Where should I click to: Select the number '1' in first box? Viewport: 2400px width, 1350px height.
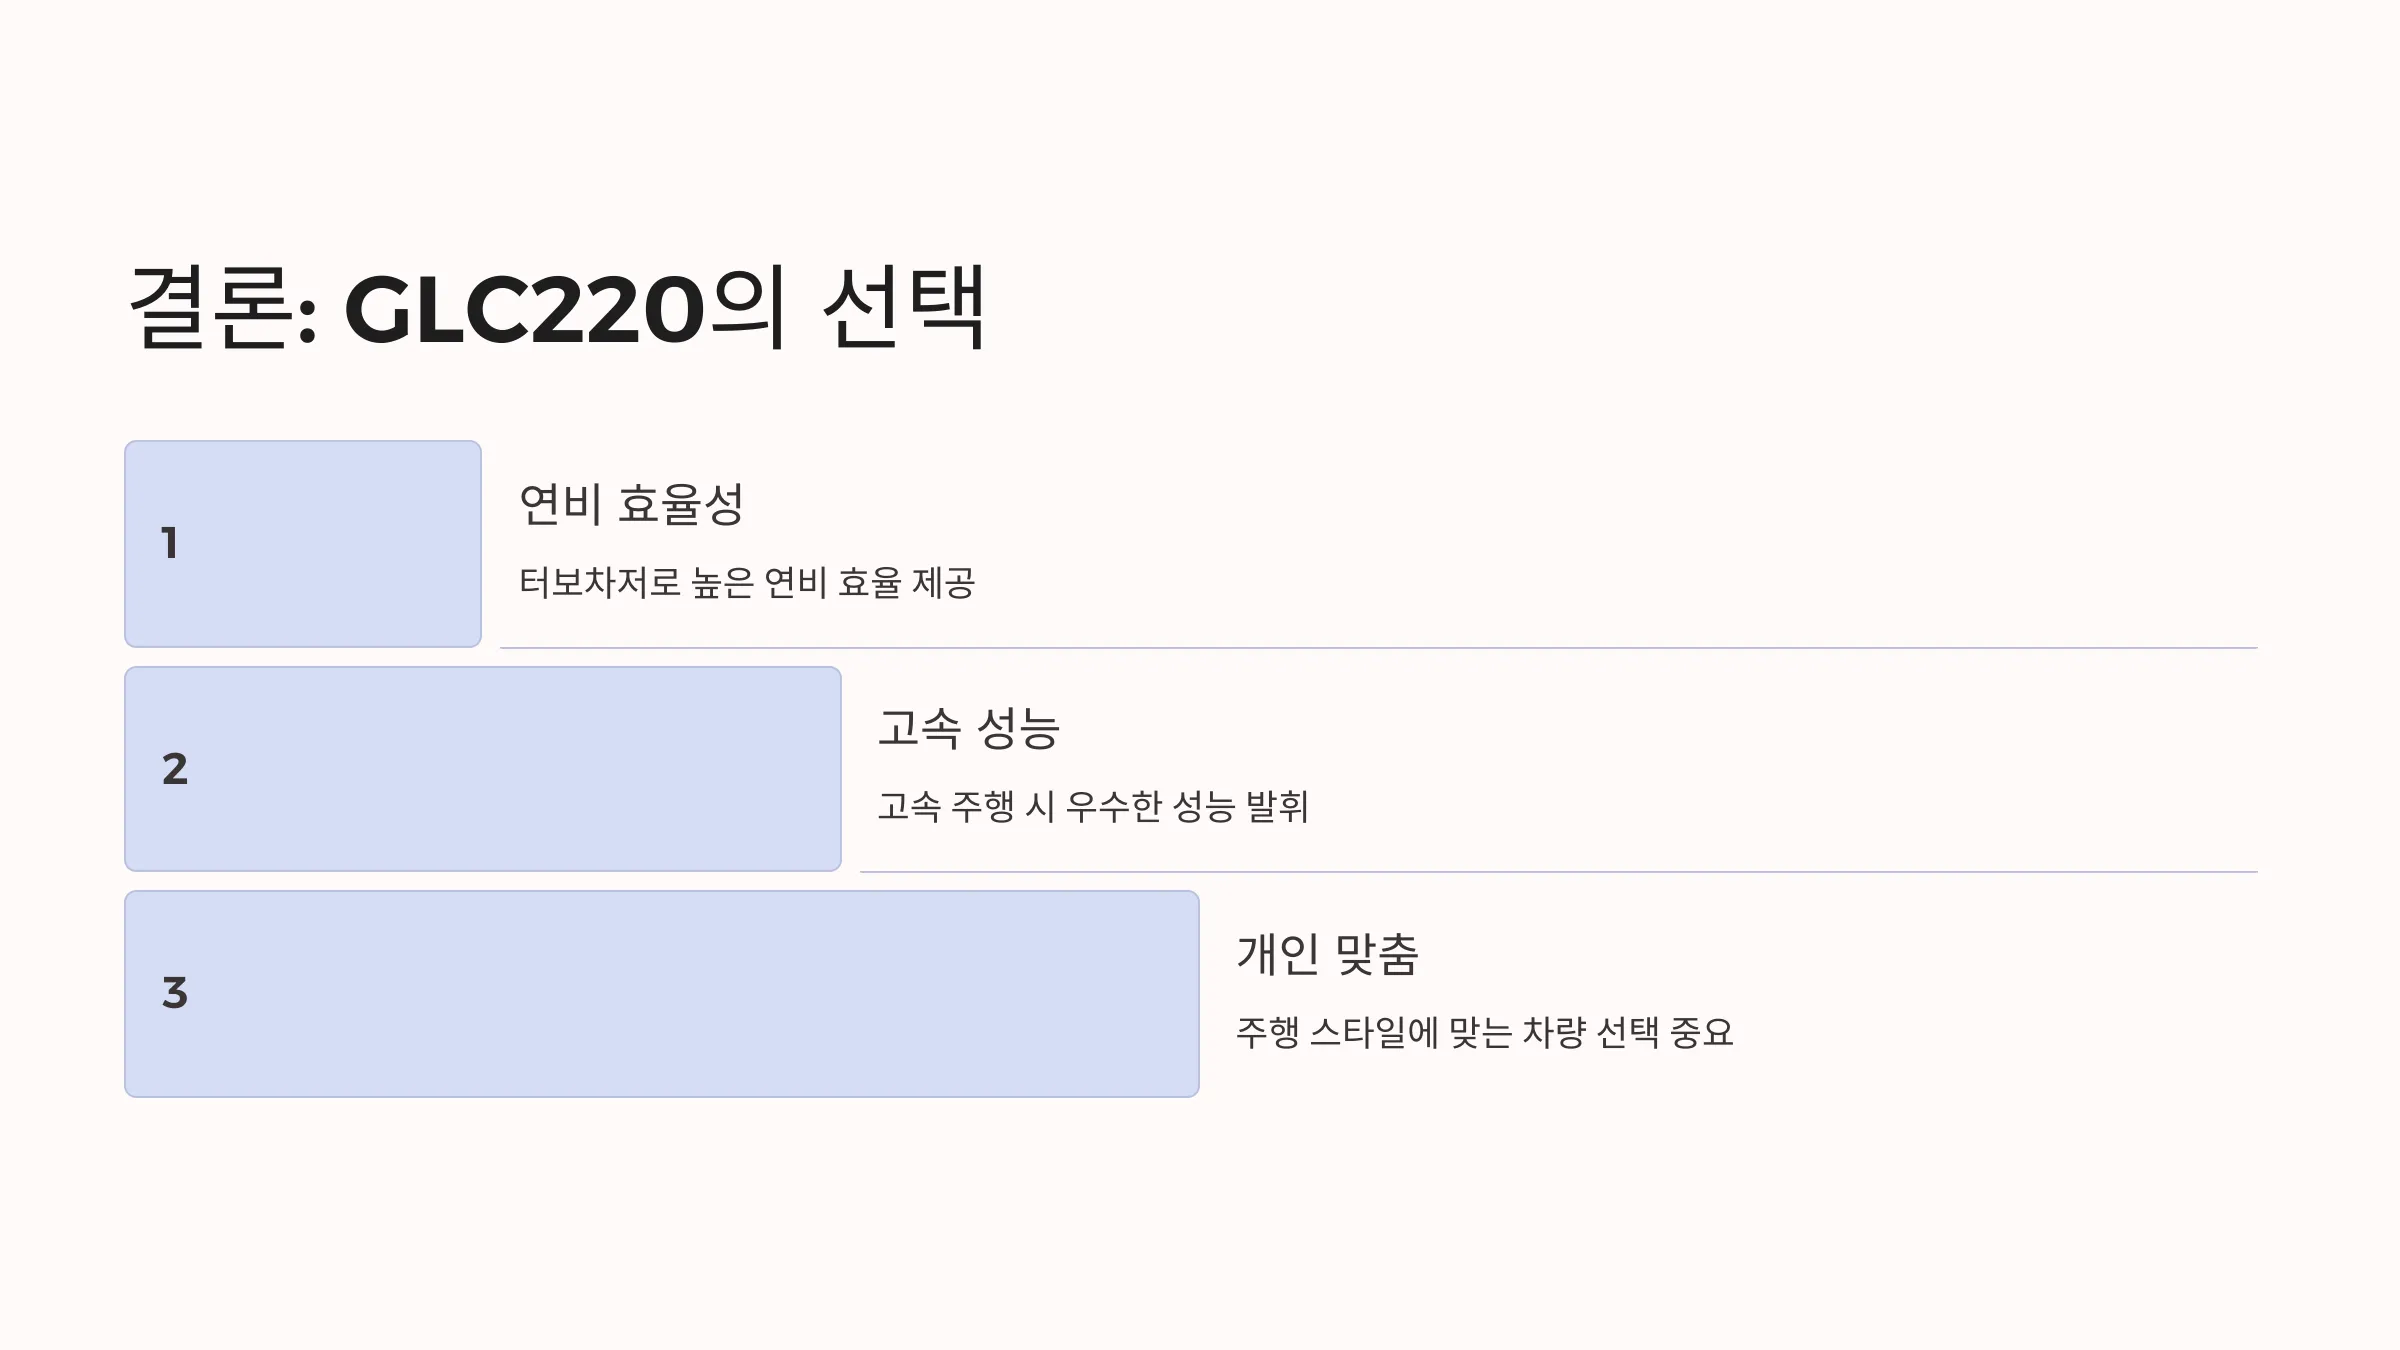pos(170,543)
